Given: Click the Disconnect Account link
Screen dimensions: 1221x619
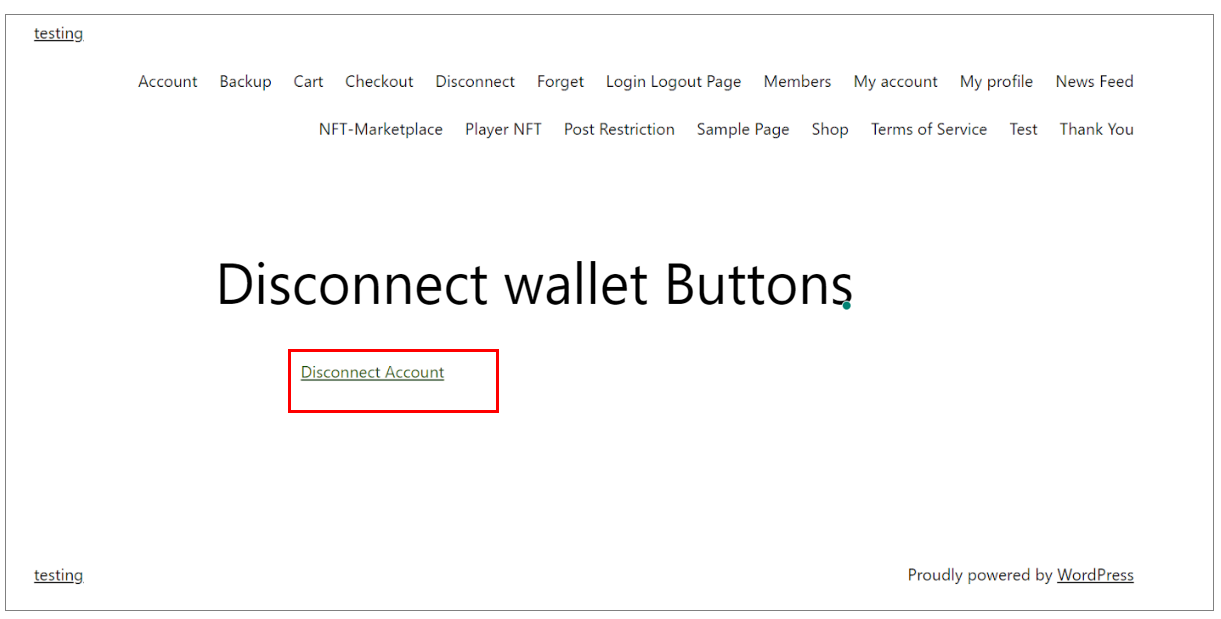Looking at the screenshot, I should tap(372, 372).
